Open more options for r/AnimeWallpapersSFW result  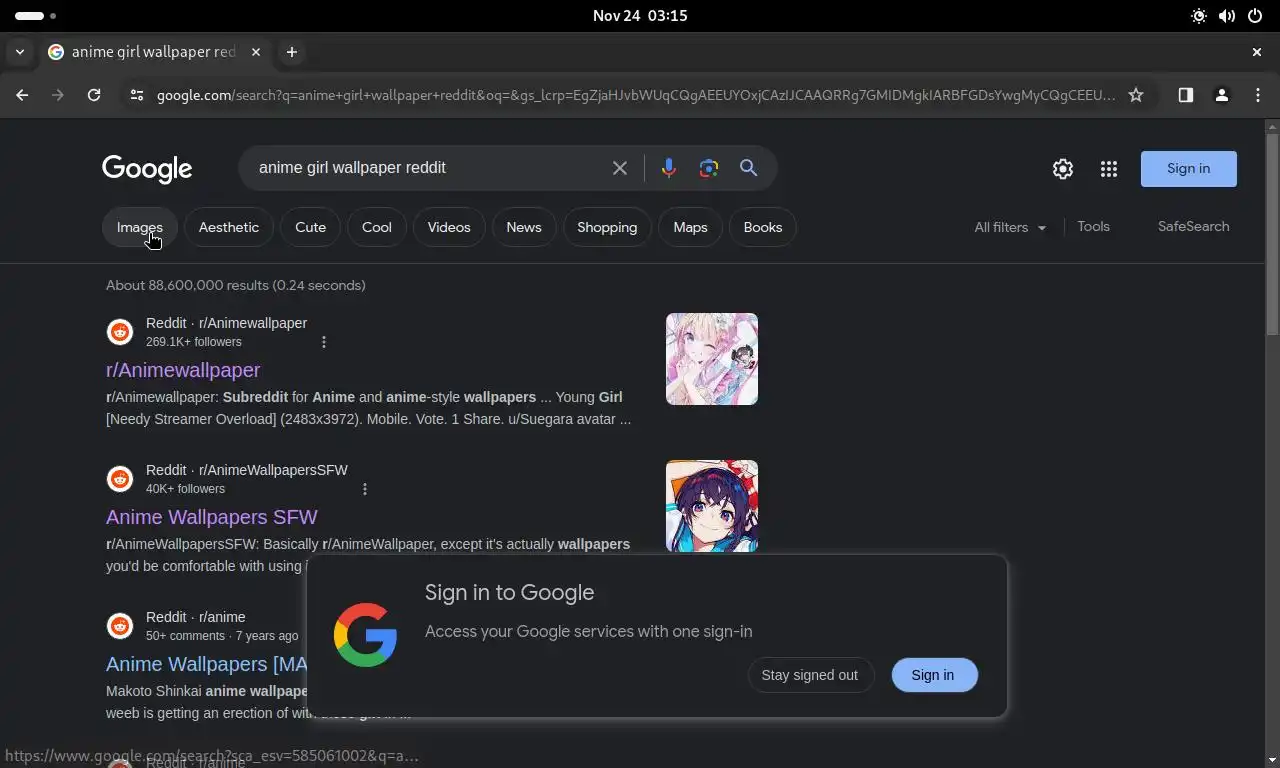(x=365, y=489)
